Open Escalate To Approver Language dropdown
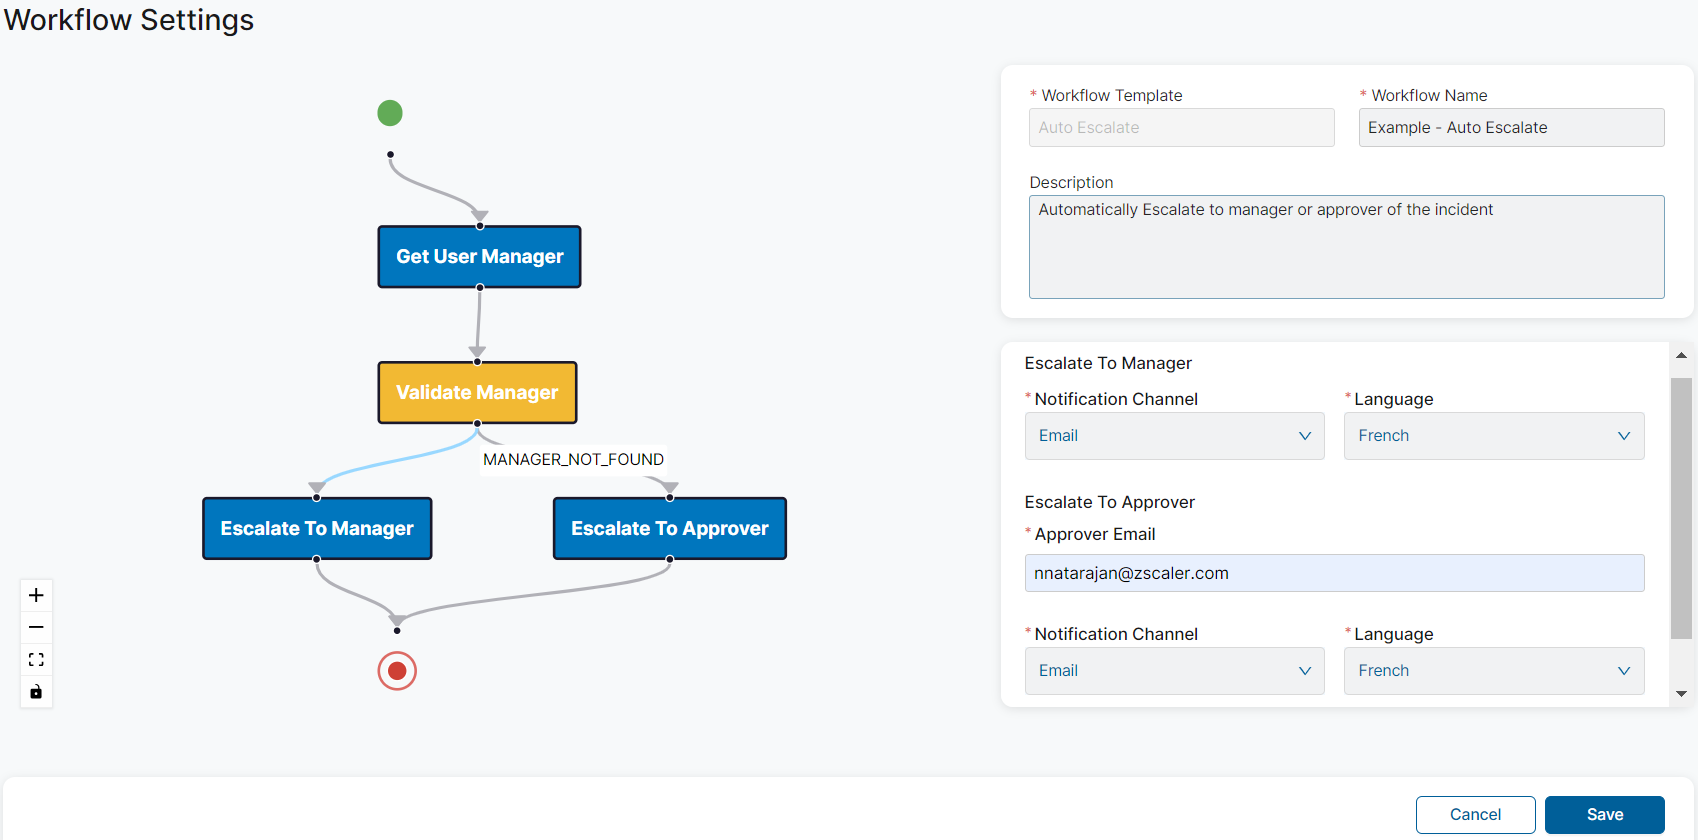 (1493, 671)
